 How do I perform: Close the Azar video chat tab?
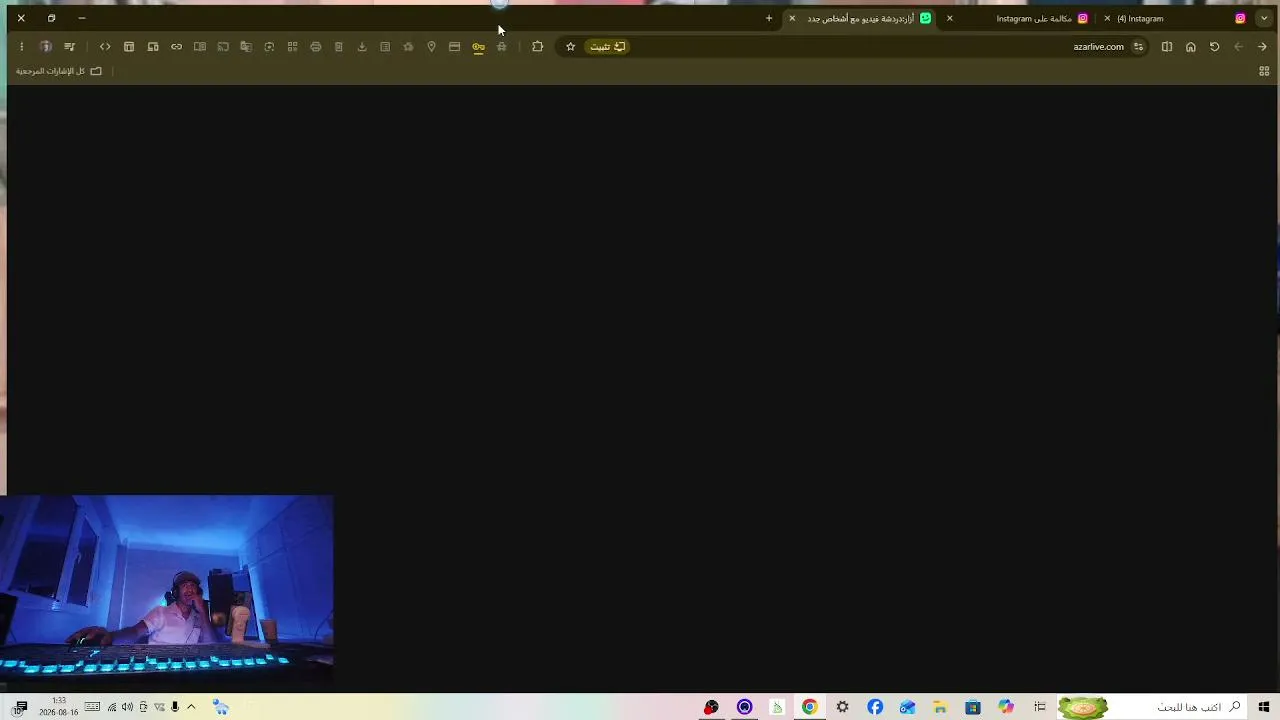coord(792,18)
